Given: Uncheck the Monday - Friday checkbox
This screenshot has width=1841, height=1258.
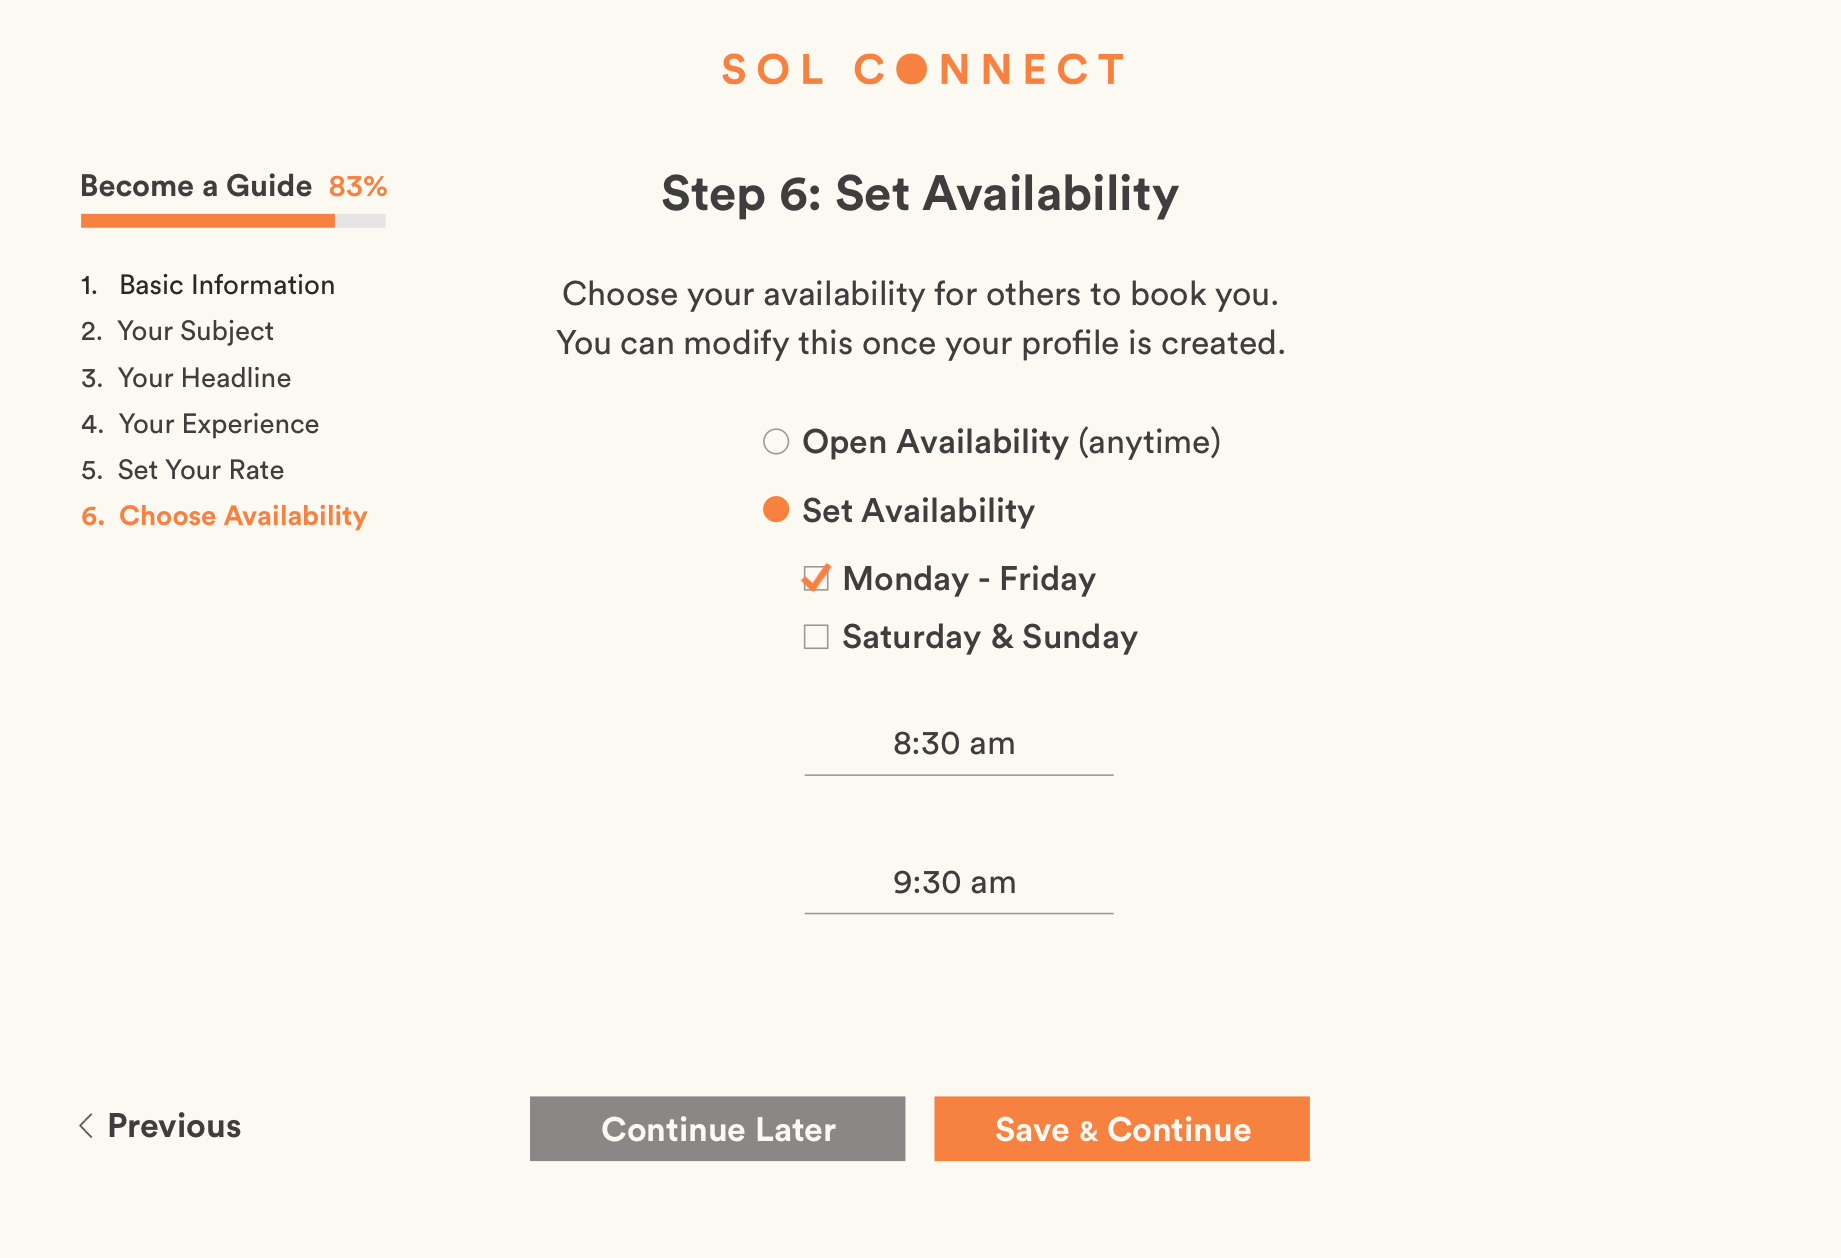Looking at the screenshot, I should (x=816, y=579).
